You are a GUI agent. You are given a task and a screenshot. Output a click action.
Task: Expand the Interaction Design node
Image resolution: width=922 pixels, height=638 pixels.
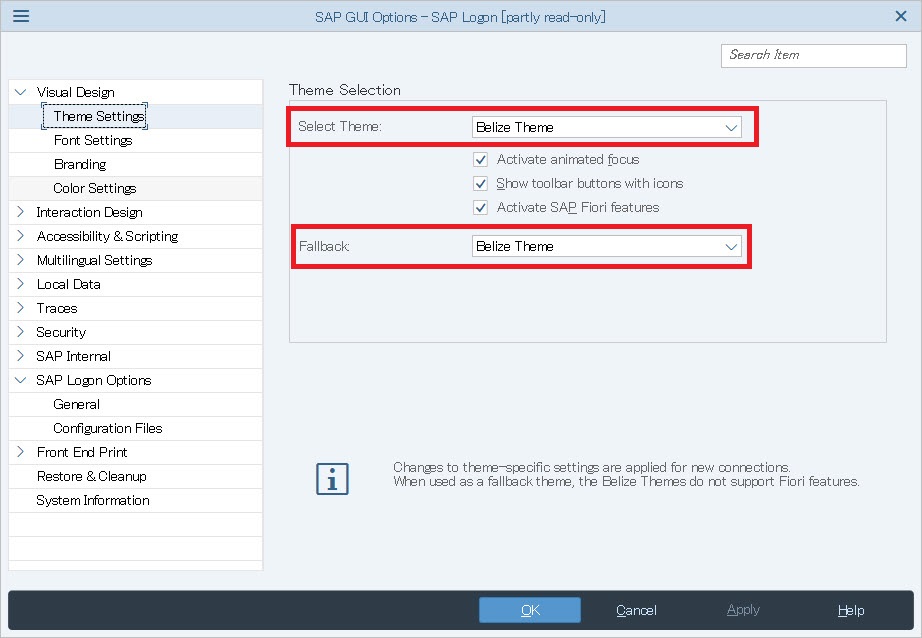tap(21, 212)
